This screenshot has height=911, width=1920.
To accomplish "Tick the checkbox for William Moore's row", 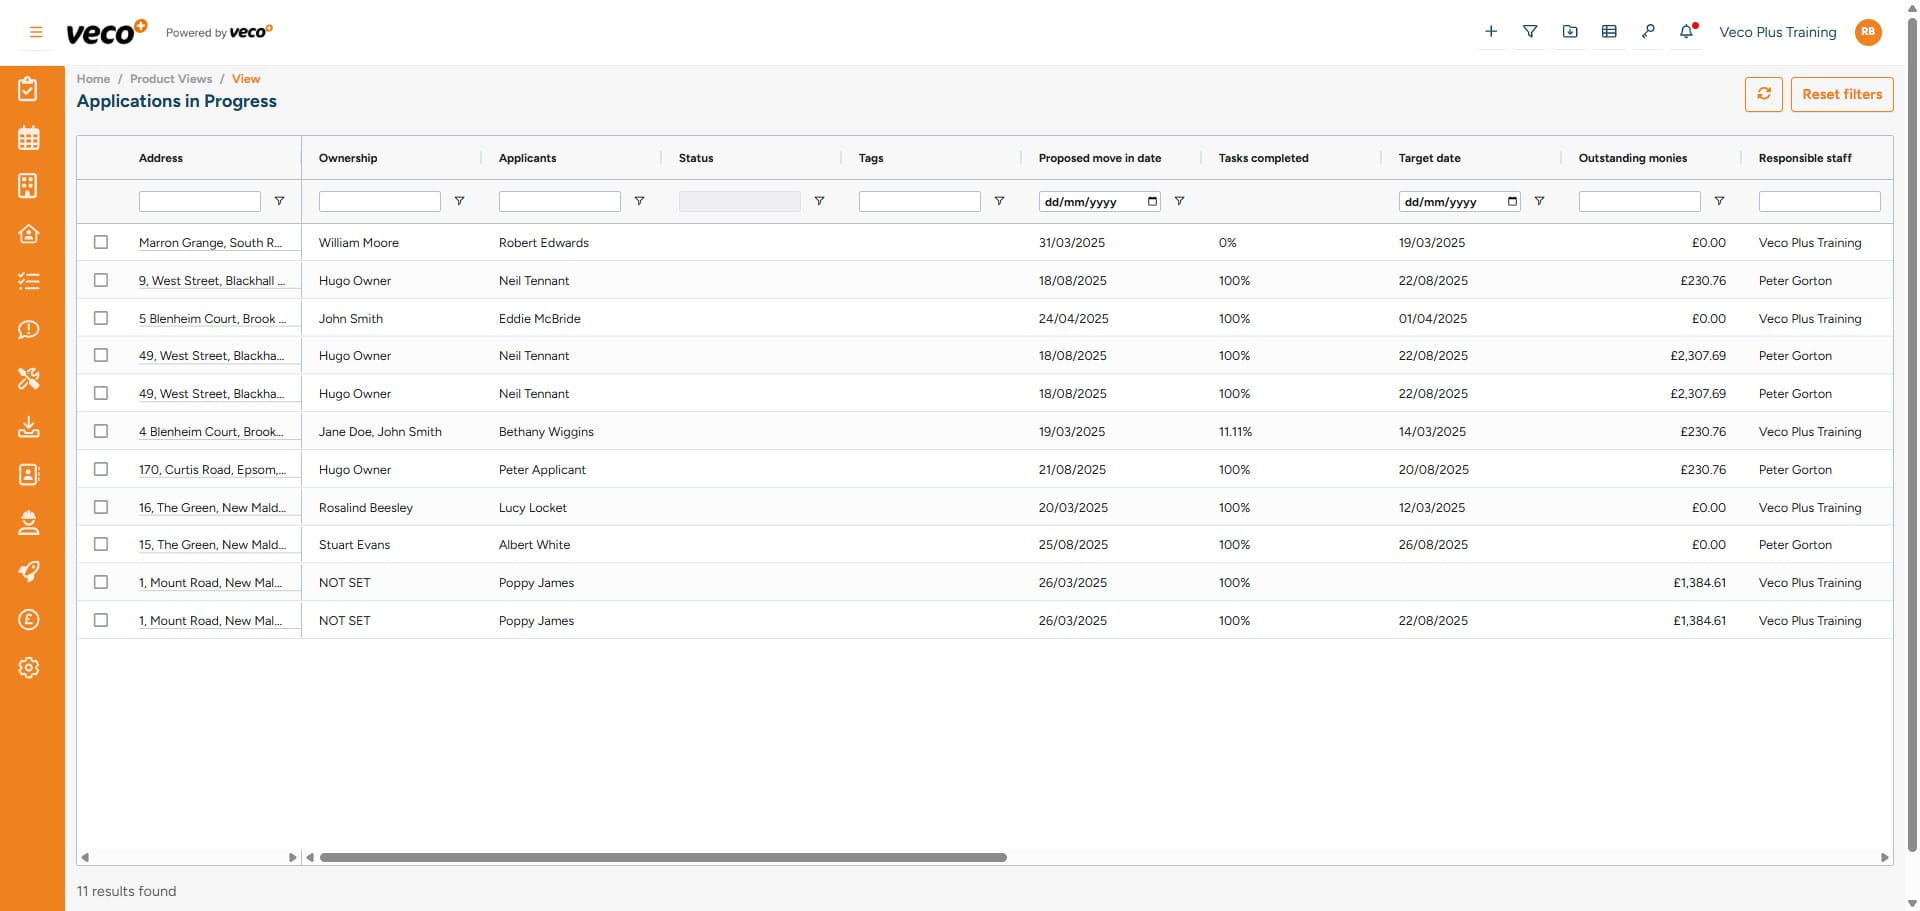I will coord(100,241).
